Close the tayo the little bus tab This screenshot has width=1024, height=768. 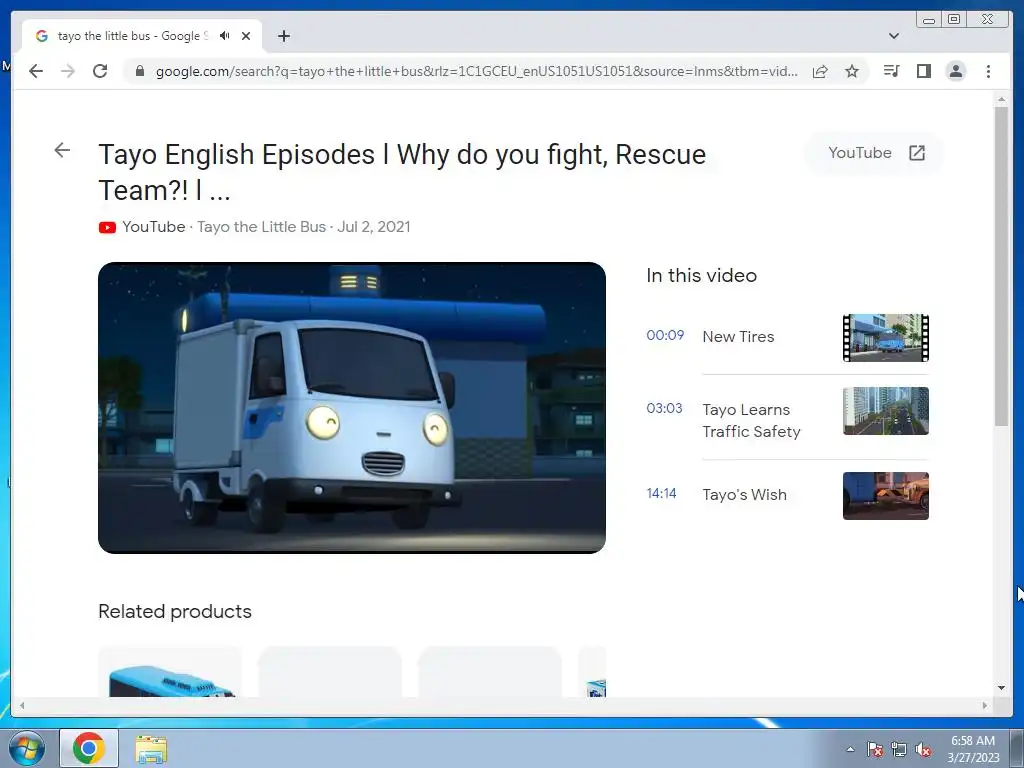click(x=246, y=36)
